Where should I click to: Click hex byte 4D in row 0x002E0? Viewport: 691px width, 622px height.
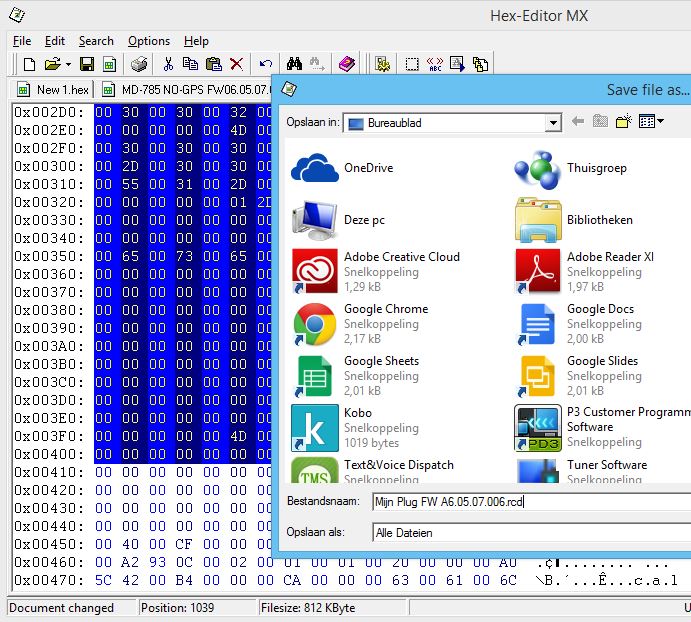[238, 130]
